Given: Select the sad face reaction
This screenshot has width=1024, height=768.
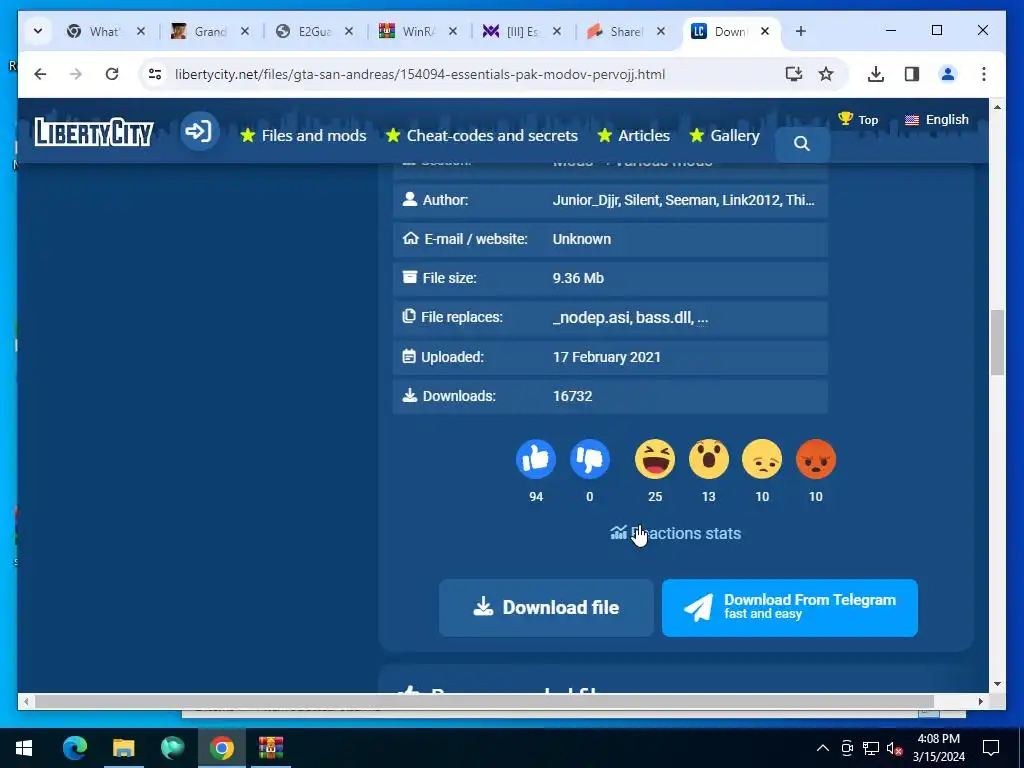Looking at the screenshot, I should (762, 459).
